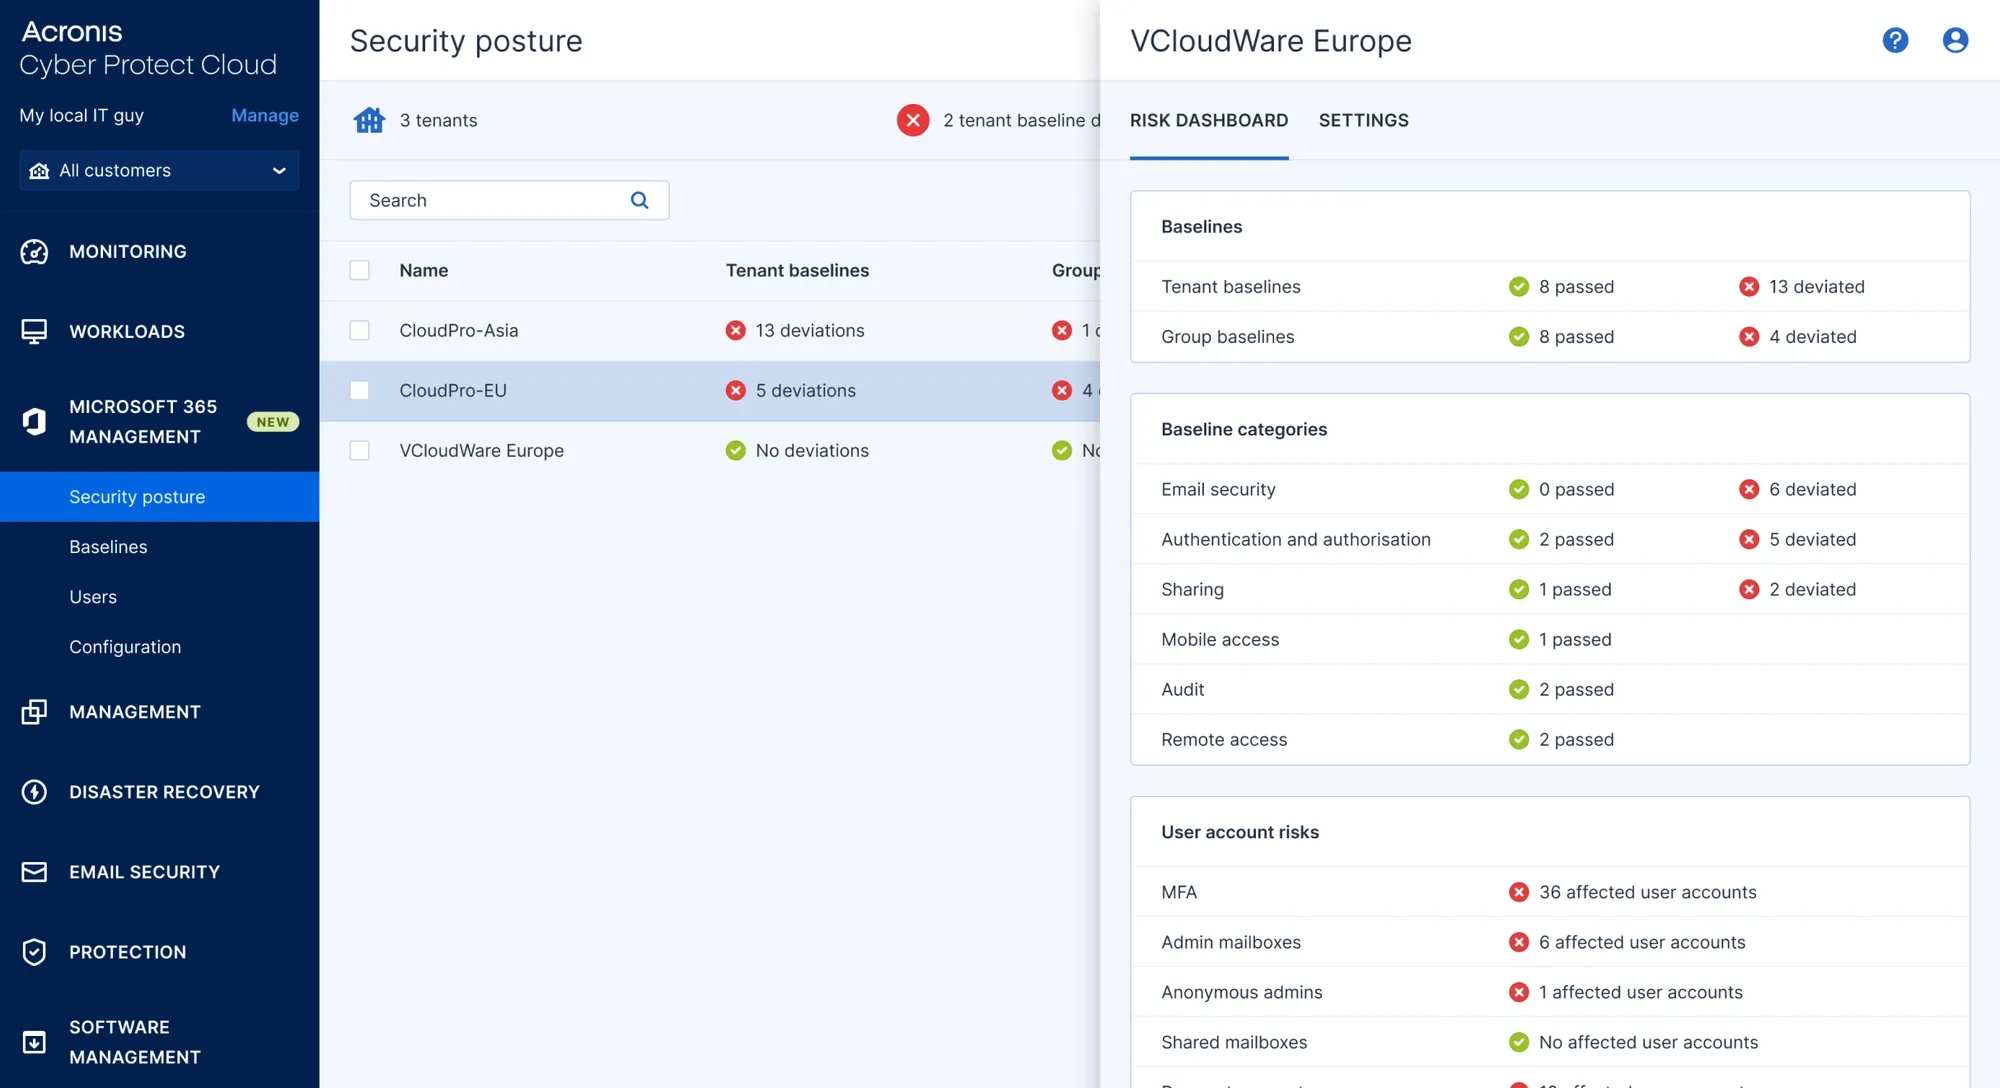The image size is (2000, 1088).
Task: Click the help icon in VCloudWare Europe panel
Action: [x=1896, y=39]
